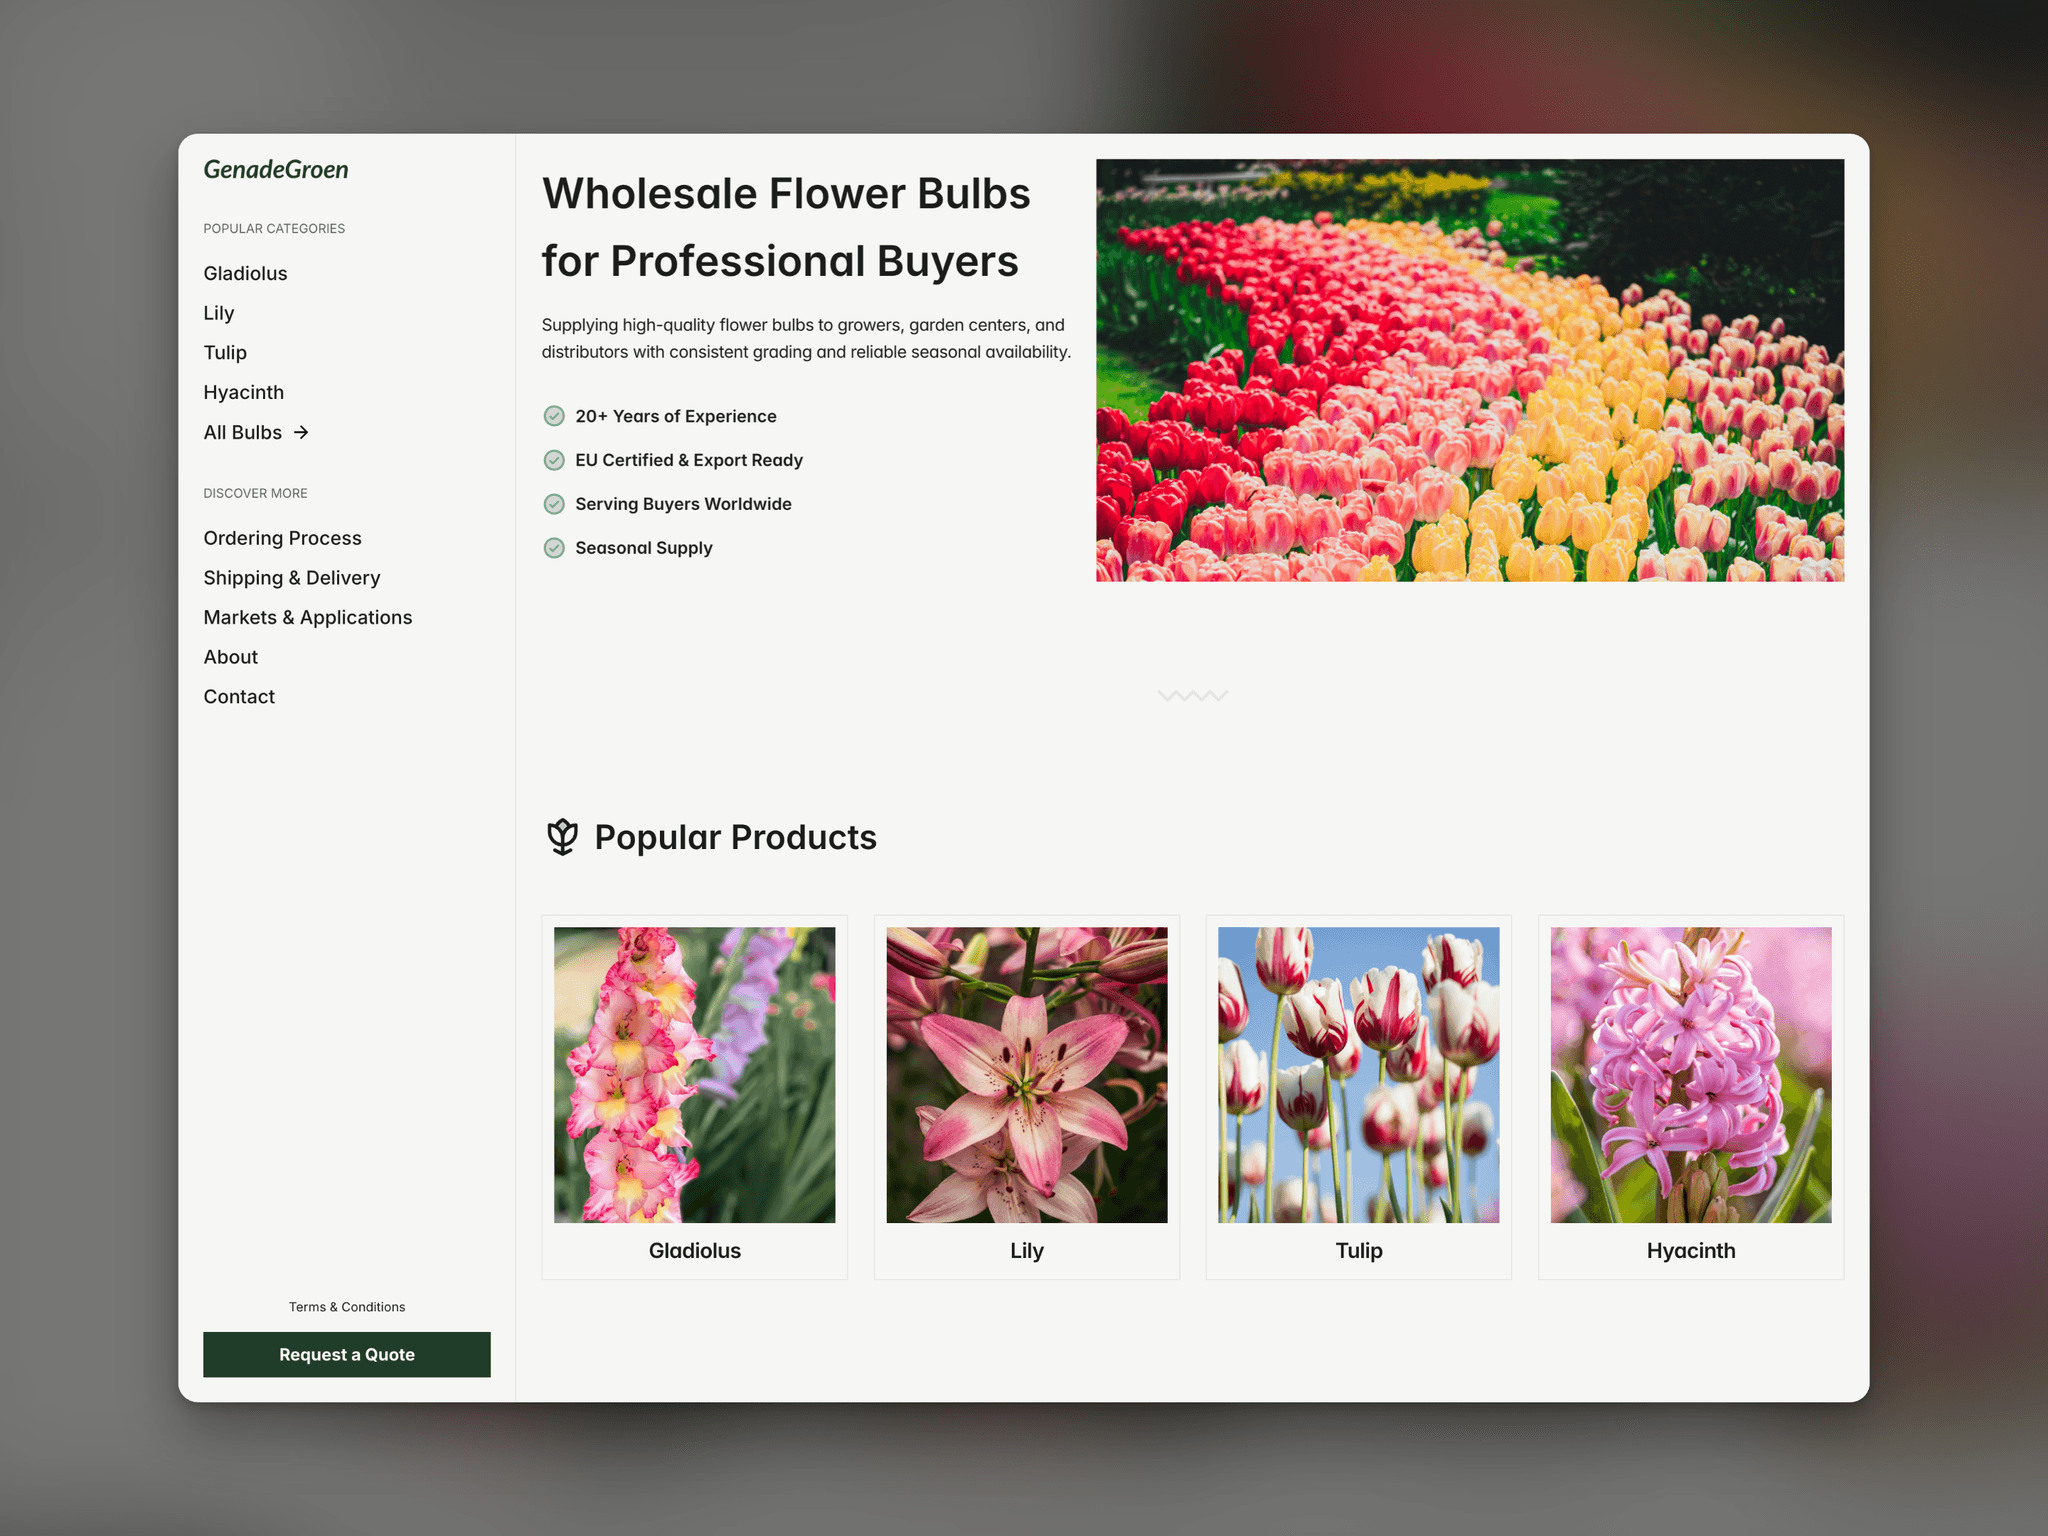This screenshot has width=2048, height=1536.
Task: Select Tulip from popular categories
Action: 225,352
